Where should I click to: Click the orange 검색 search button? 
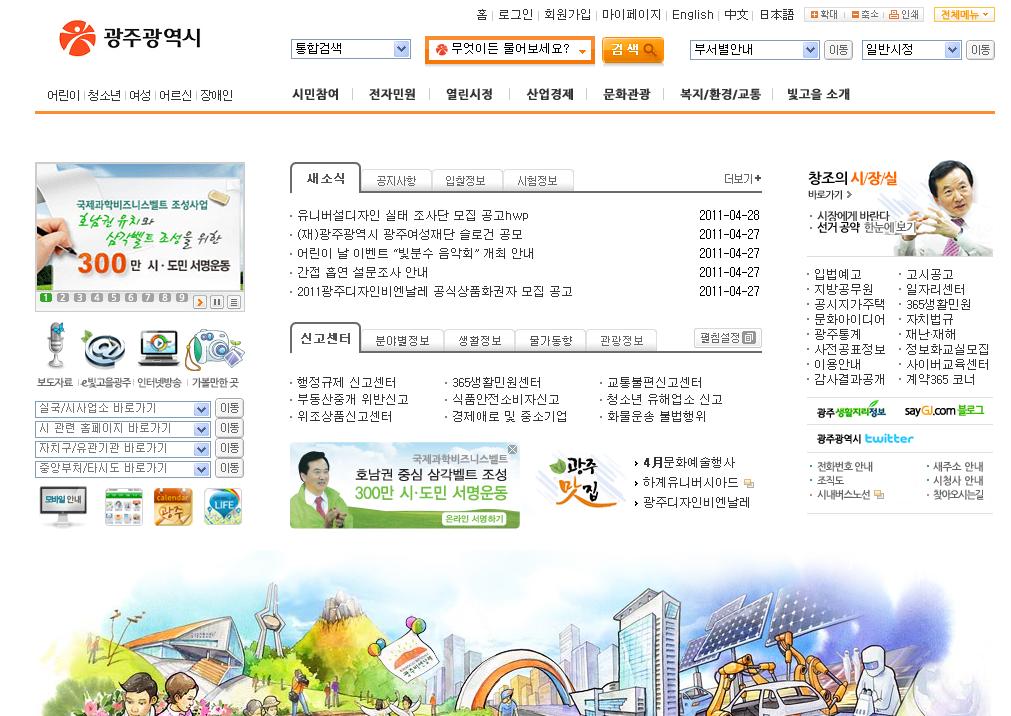[633, 50]
